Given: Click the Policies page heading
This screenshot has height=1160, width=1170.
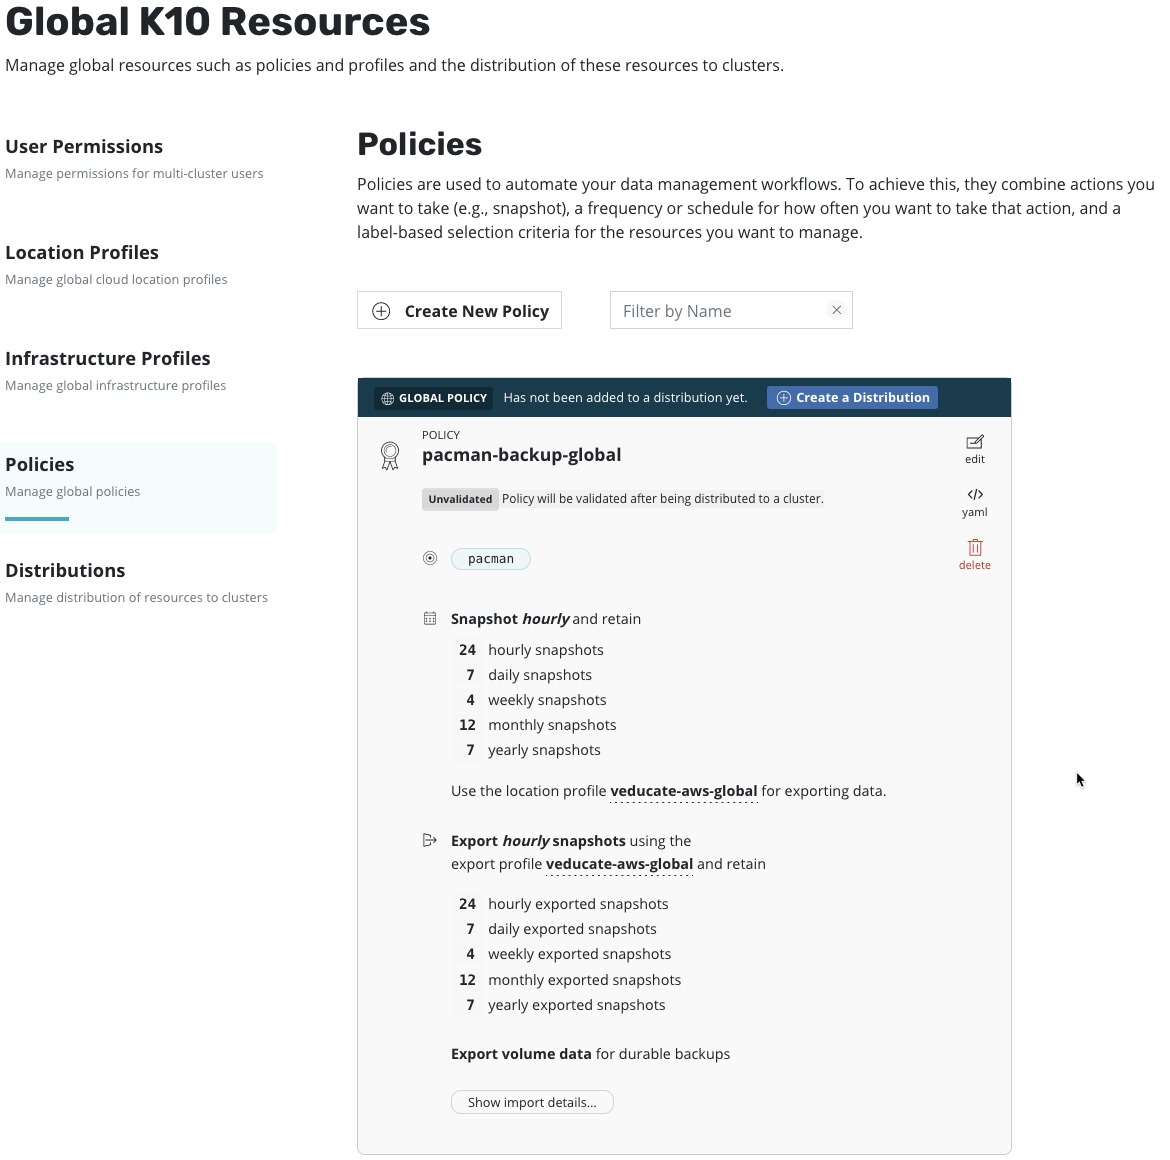Looking at the screenshot, I should 419,144.
